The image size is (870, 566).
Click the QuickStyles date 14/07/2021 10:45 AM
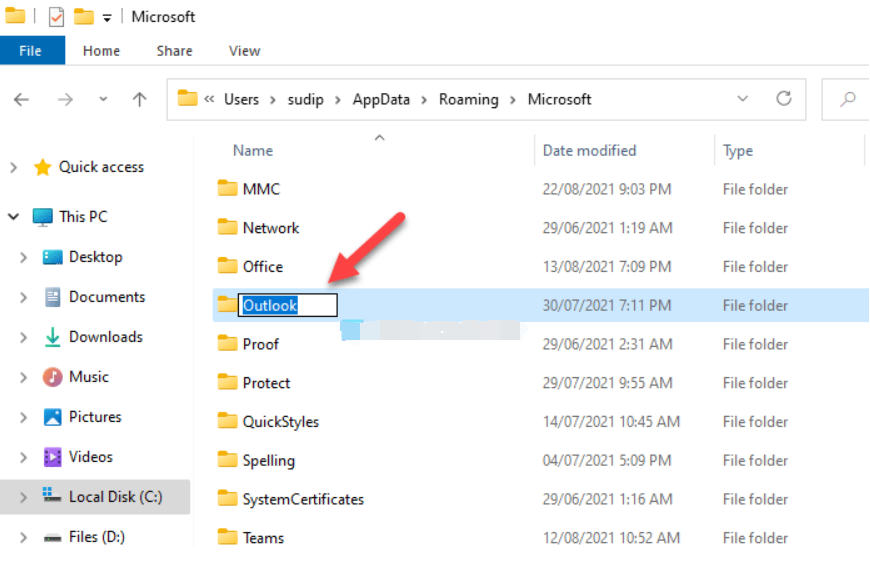click(611, 422)
